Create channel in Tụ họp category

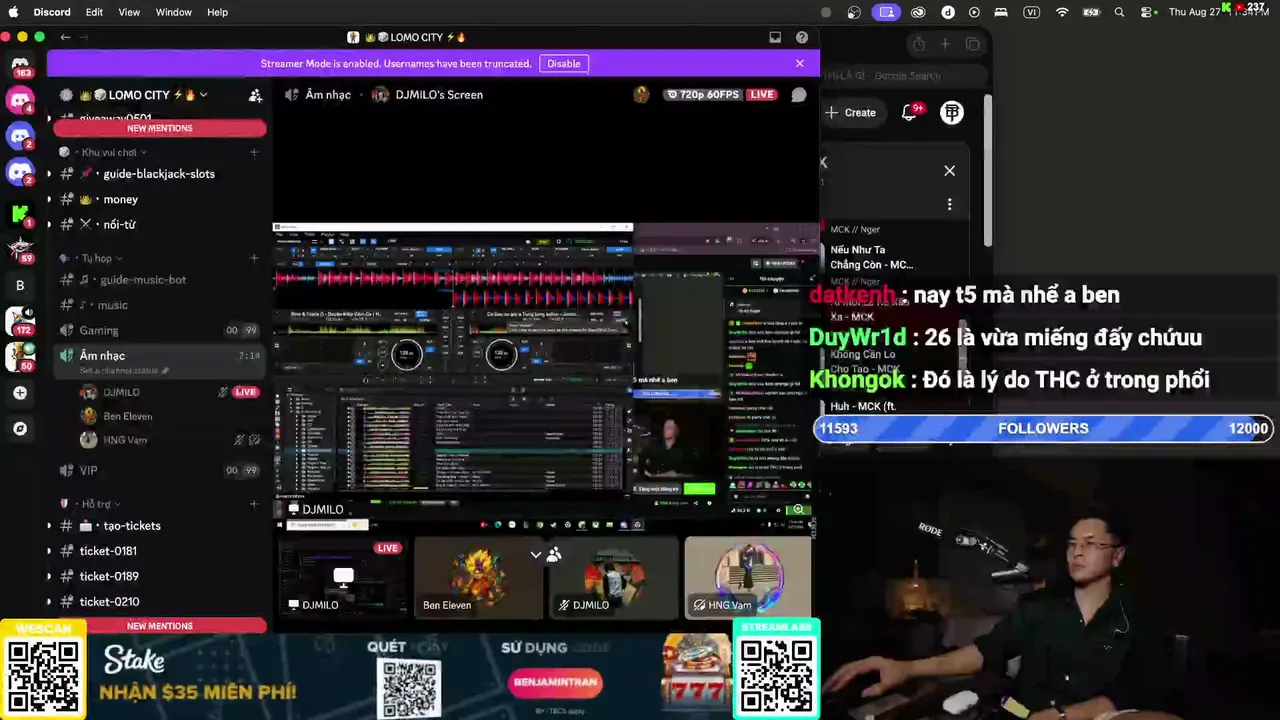coord(254,258)
